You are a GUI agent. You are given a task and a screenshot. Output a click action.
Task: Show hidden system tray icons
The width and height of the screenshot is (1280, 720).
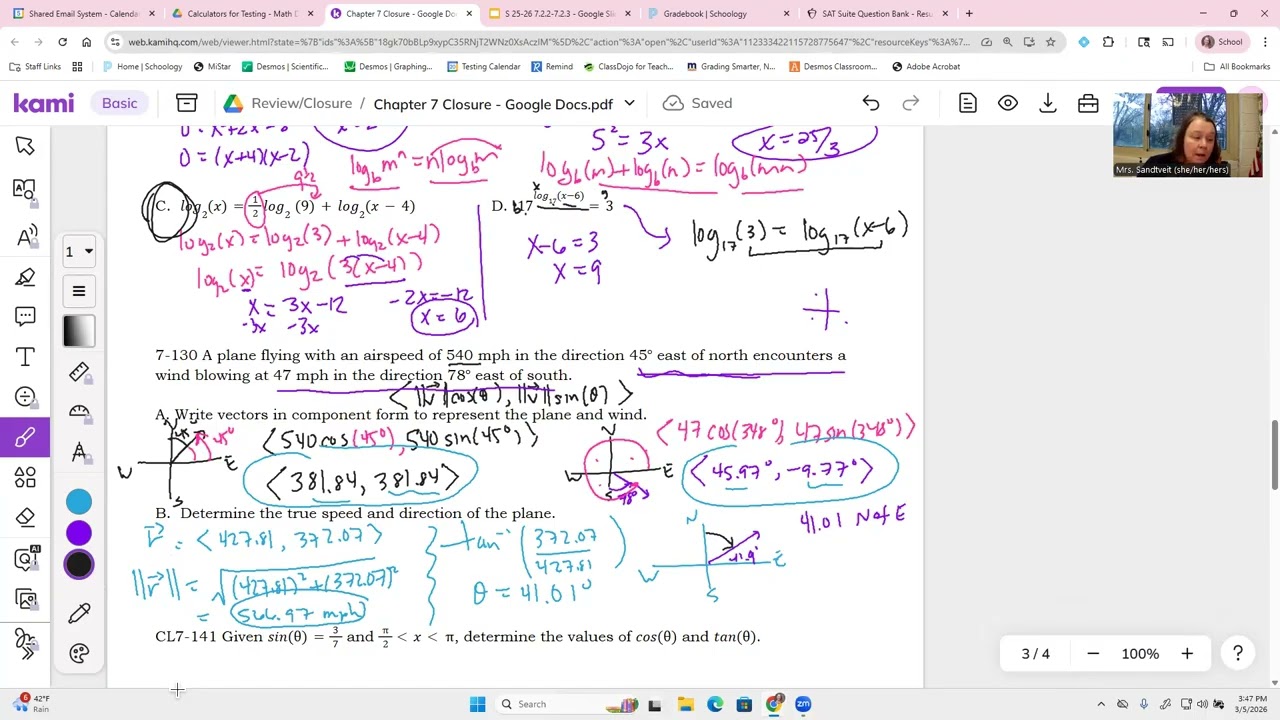tap(1101, 704)
